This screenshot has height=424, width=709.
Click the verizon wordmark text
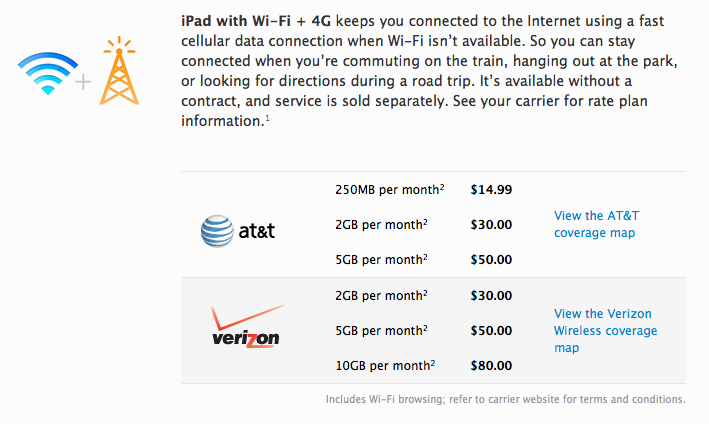pos(246,339)
